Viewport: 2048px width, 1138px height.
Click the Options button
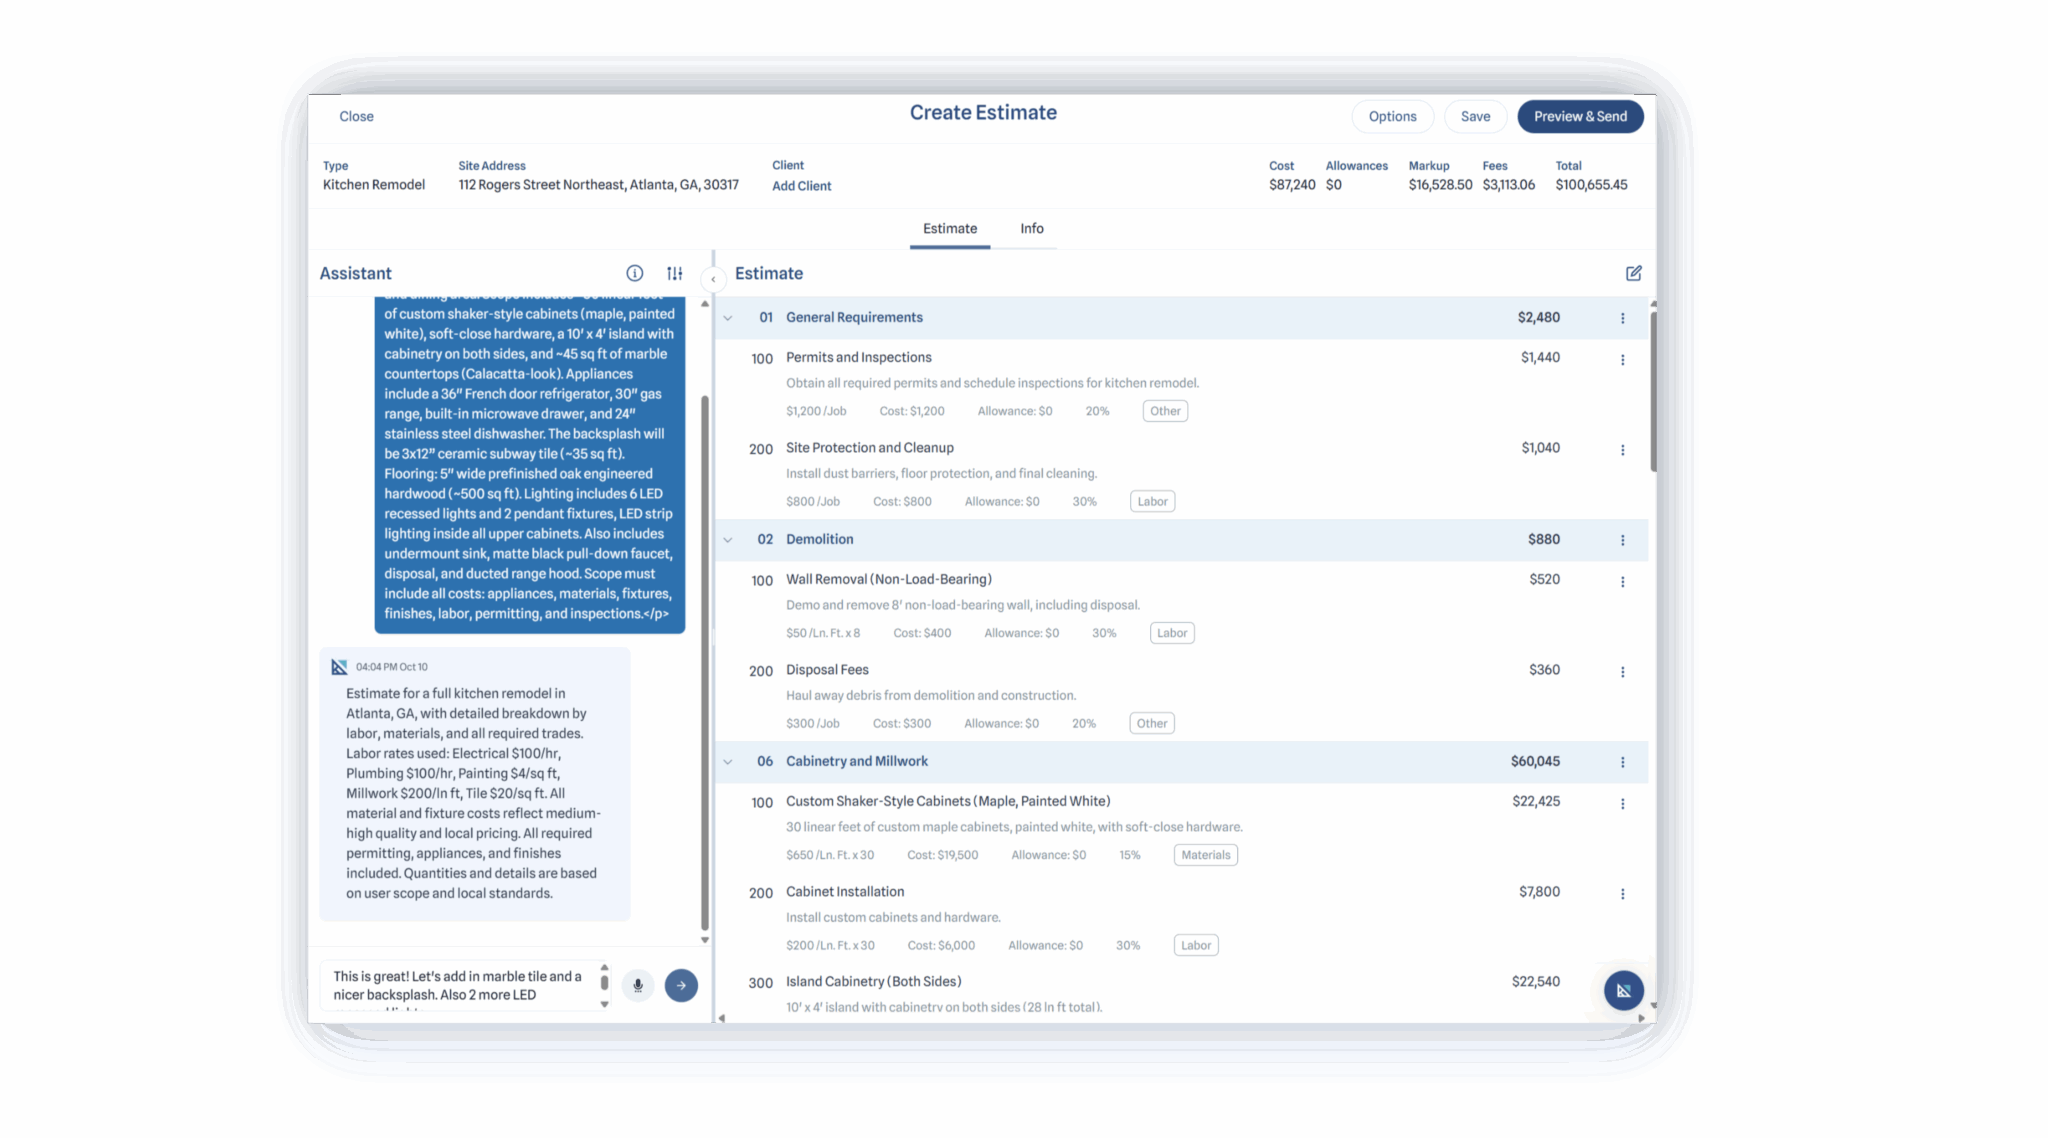(x=1392, y=116)
